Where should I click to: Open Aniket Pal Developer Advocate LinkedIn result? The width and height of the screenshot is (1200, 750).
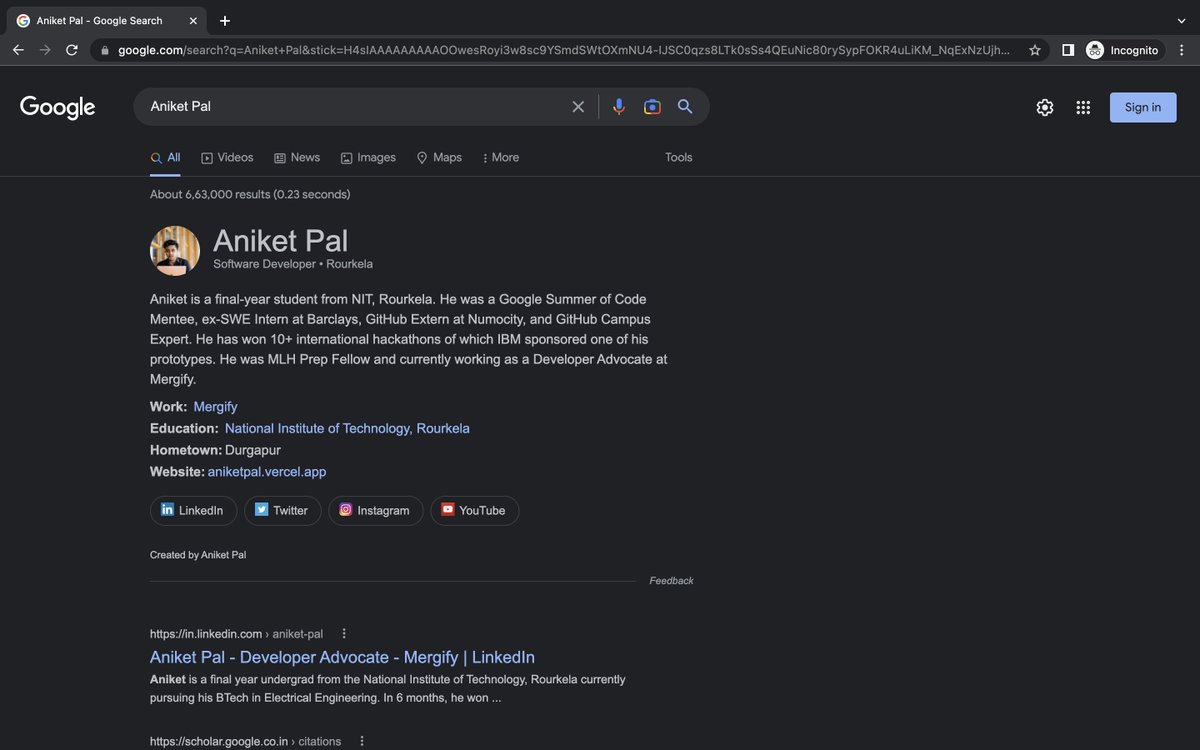pyautogui.click(x=342, y=658)
